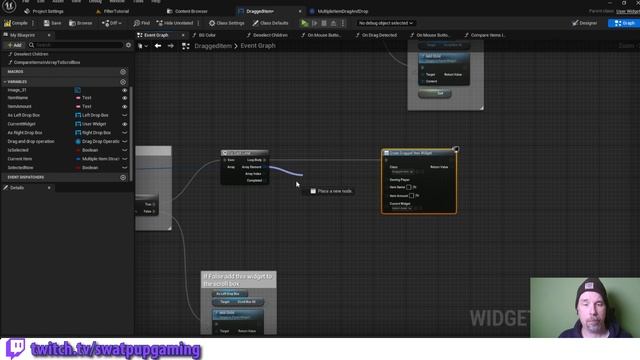This screenshot has height=360, width=640.
Task: Open the Details panel tab
Action: pos(17,188)
